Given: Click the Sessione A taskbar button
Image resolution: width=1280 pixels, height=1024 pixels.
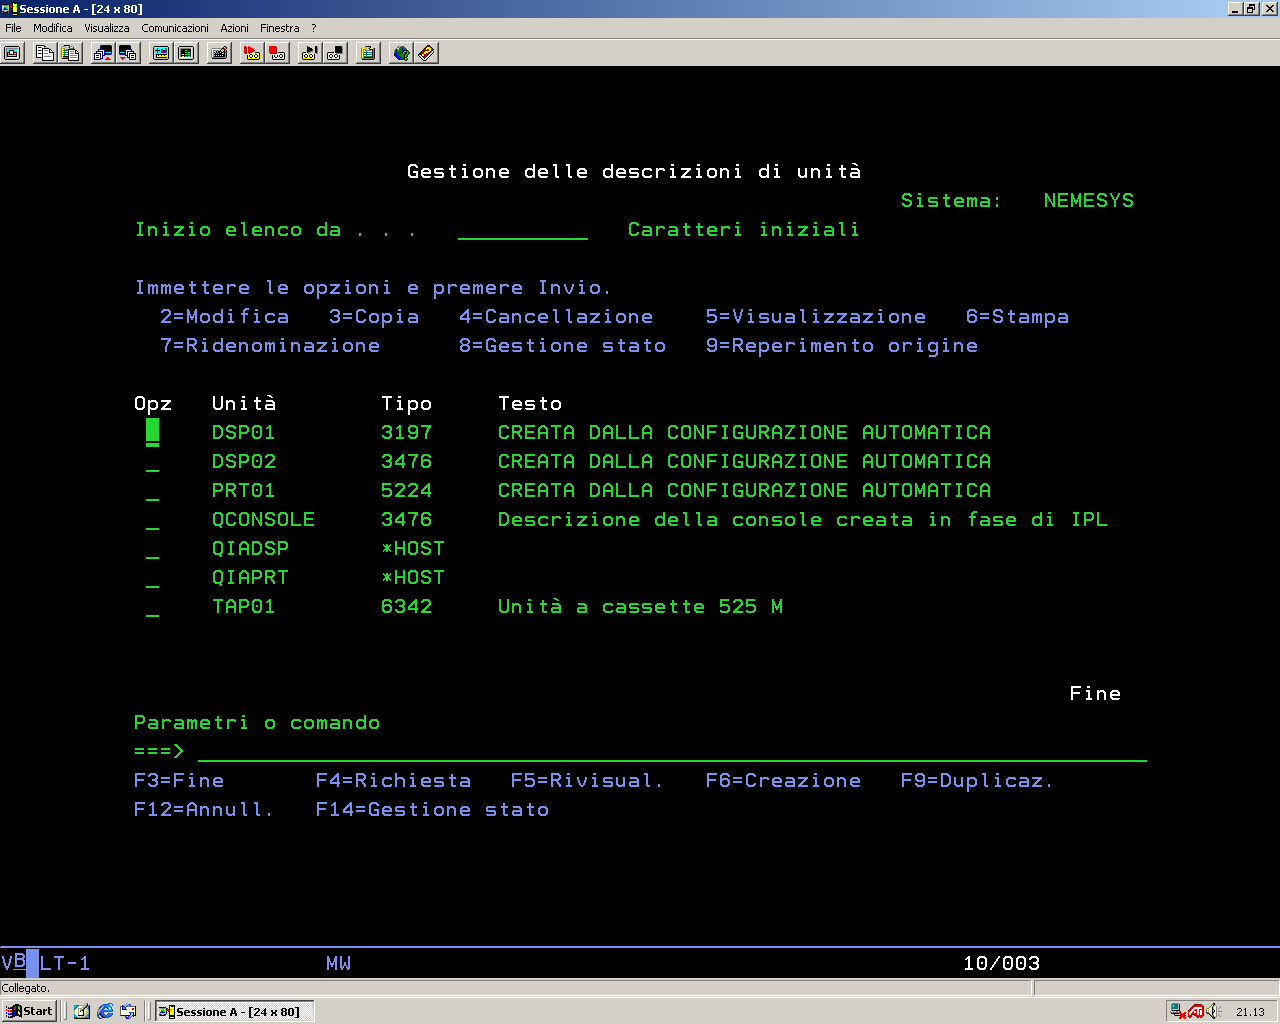Looking at the screenshot, I should [x=234, y=1011].
